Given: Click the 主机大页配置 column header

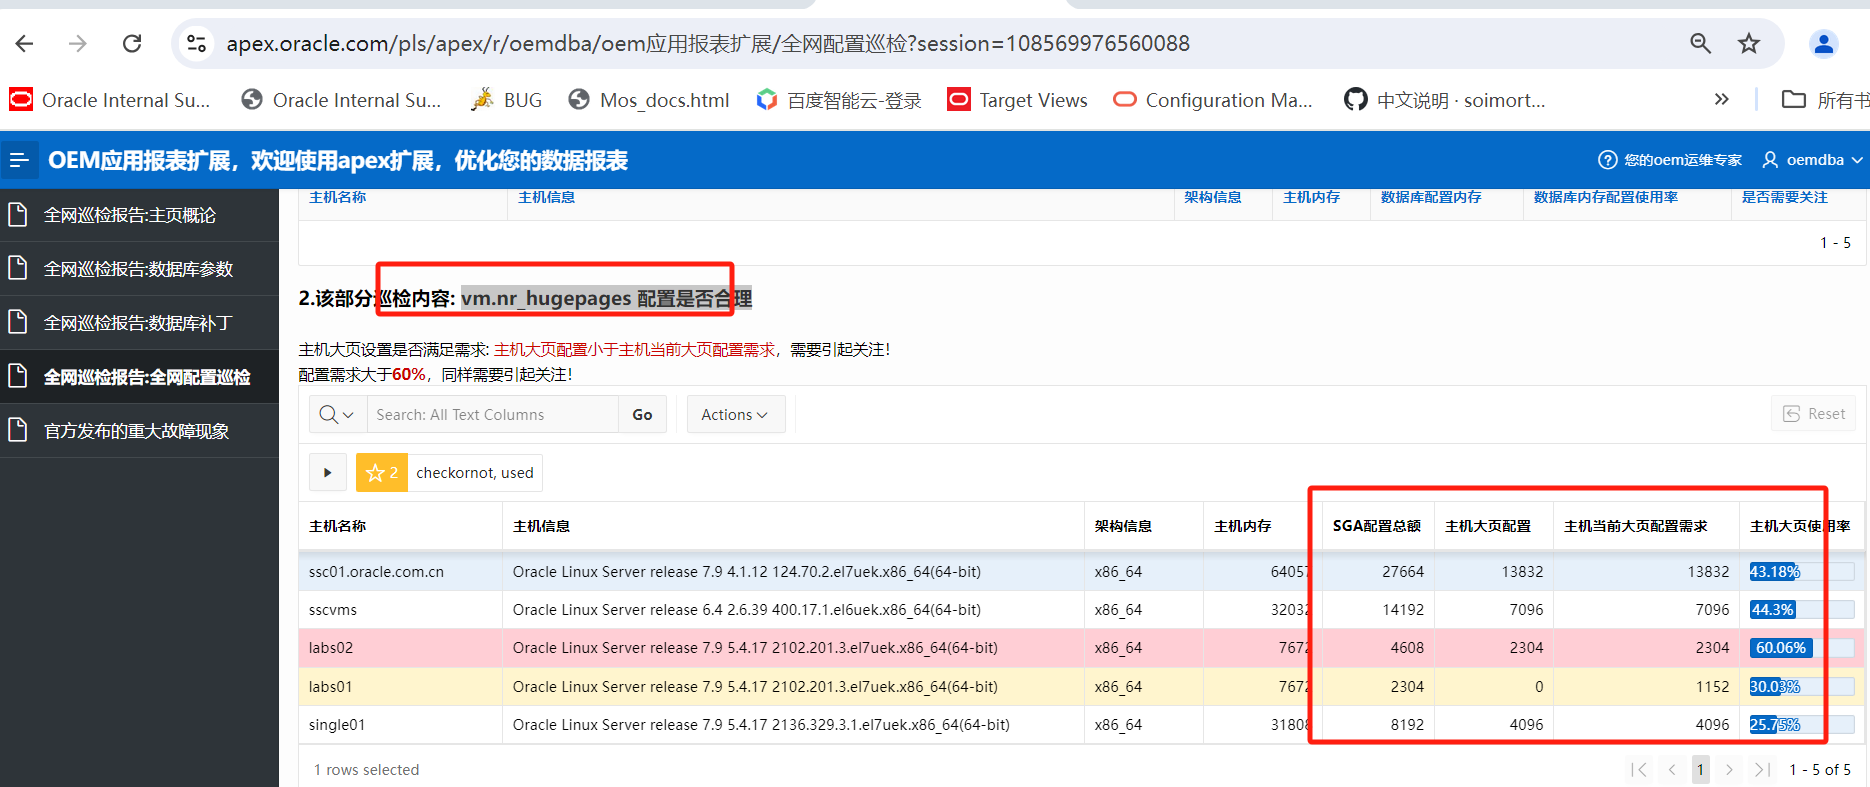Looking at the screenshot, I should [x=1488, y=526].
